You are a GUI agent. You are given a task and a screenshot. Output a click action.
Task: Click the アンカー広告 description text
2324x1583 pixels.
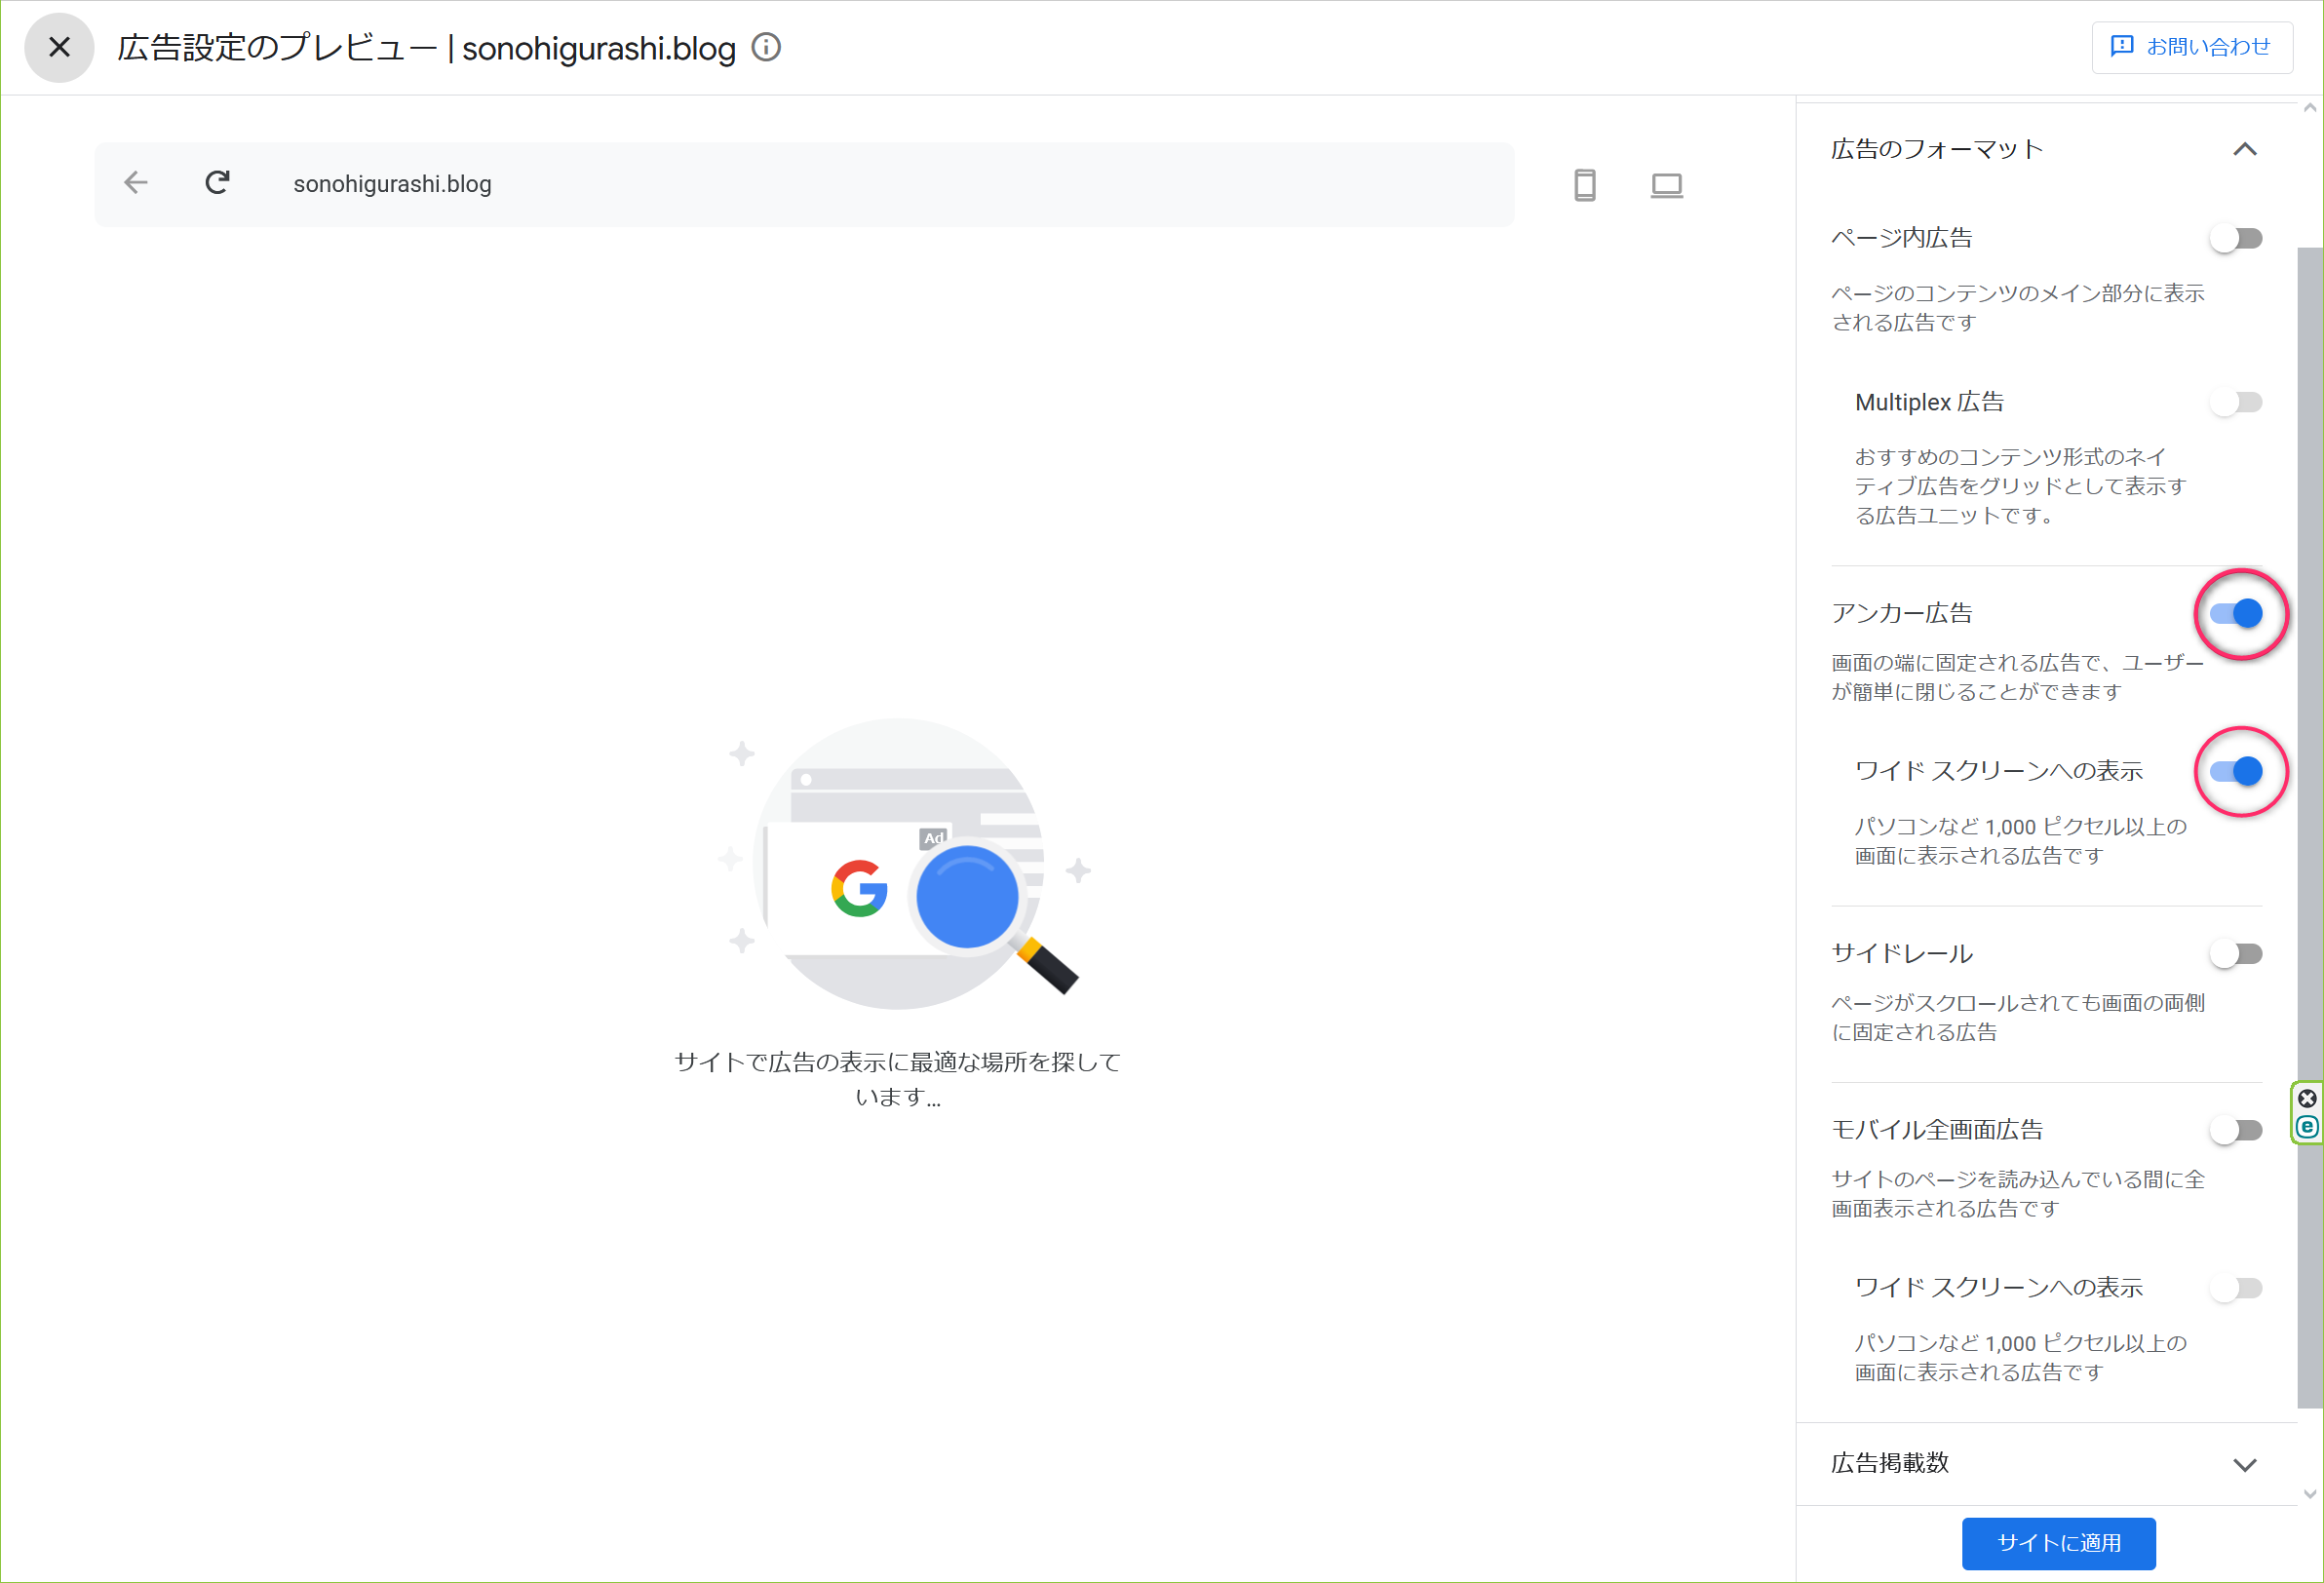[x=2018, y=677]
